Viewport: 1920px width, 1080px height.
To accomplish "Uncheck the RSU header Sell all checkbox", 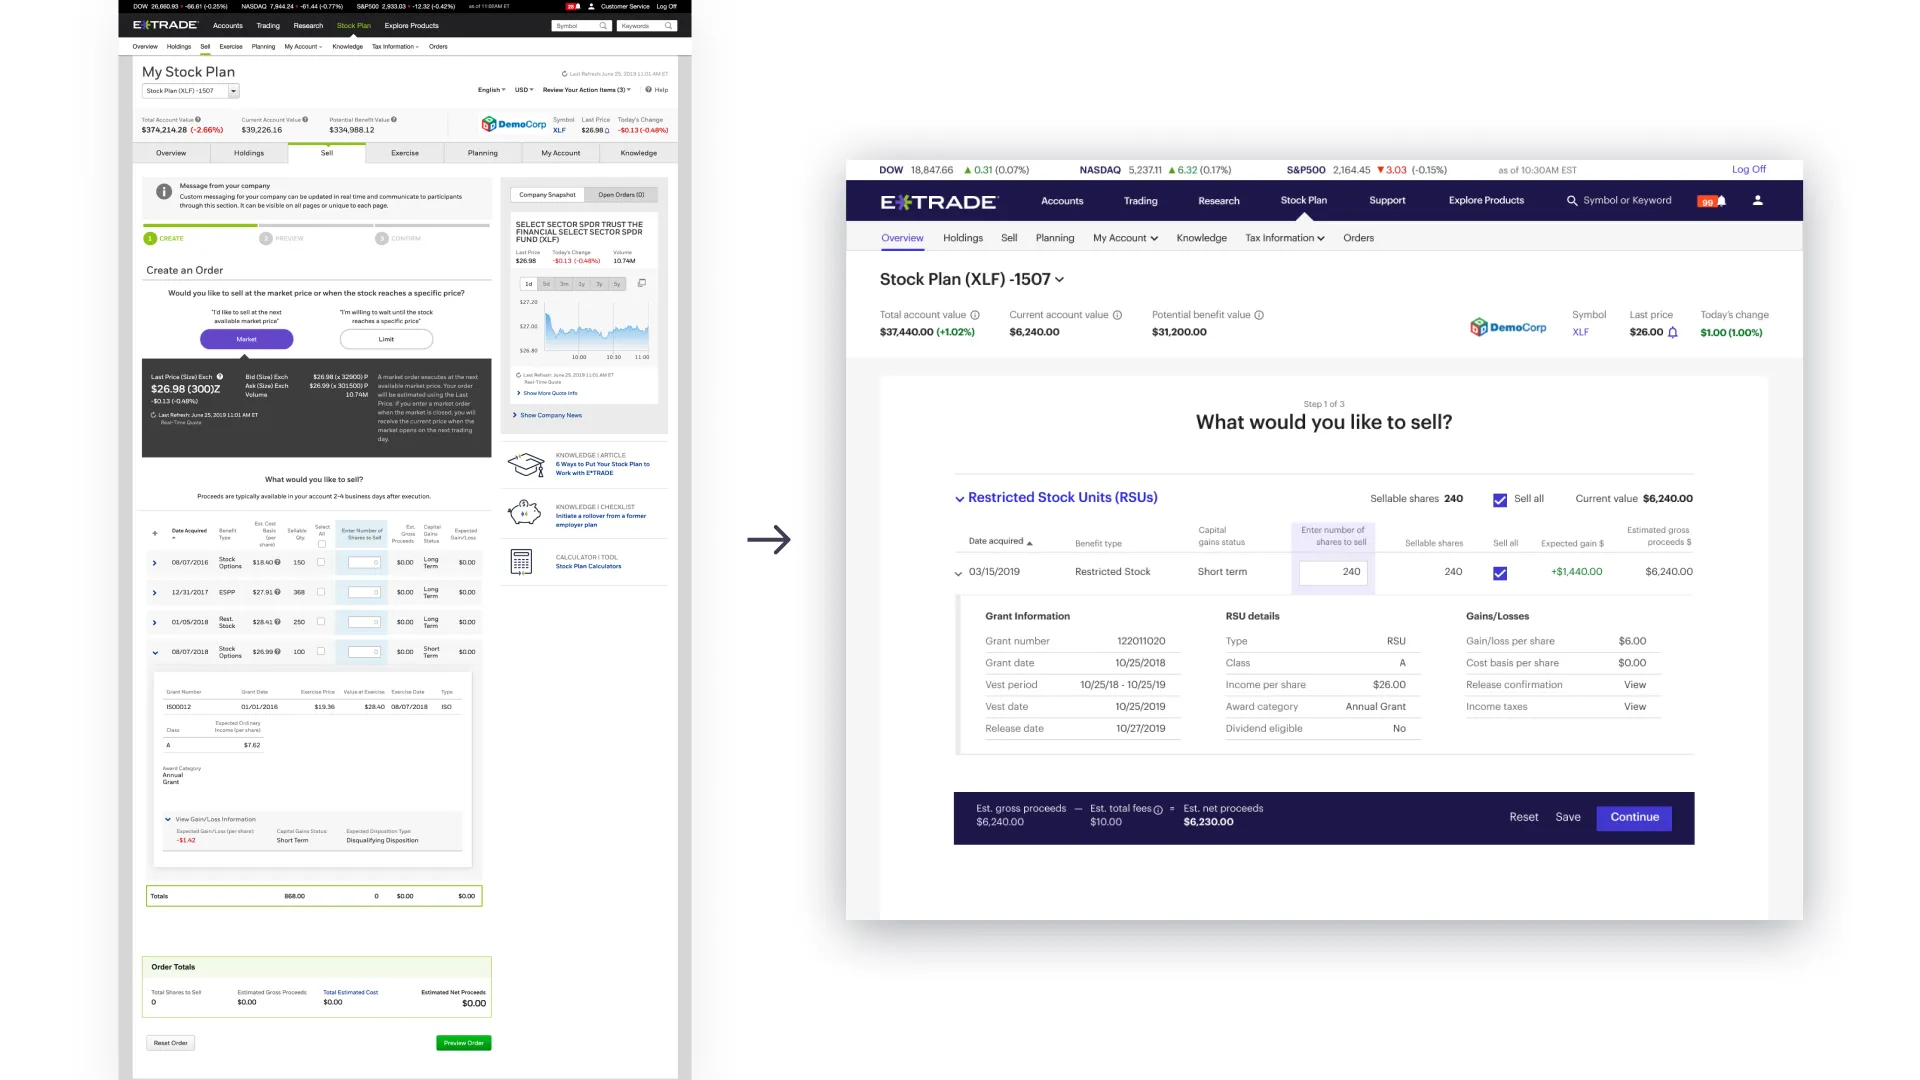I will point(1500,500).
